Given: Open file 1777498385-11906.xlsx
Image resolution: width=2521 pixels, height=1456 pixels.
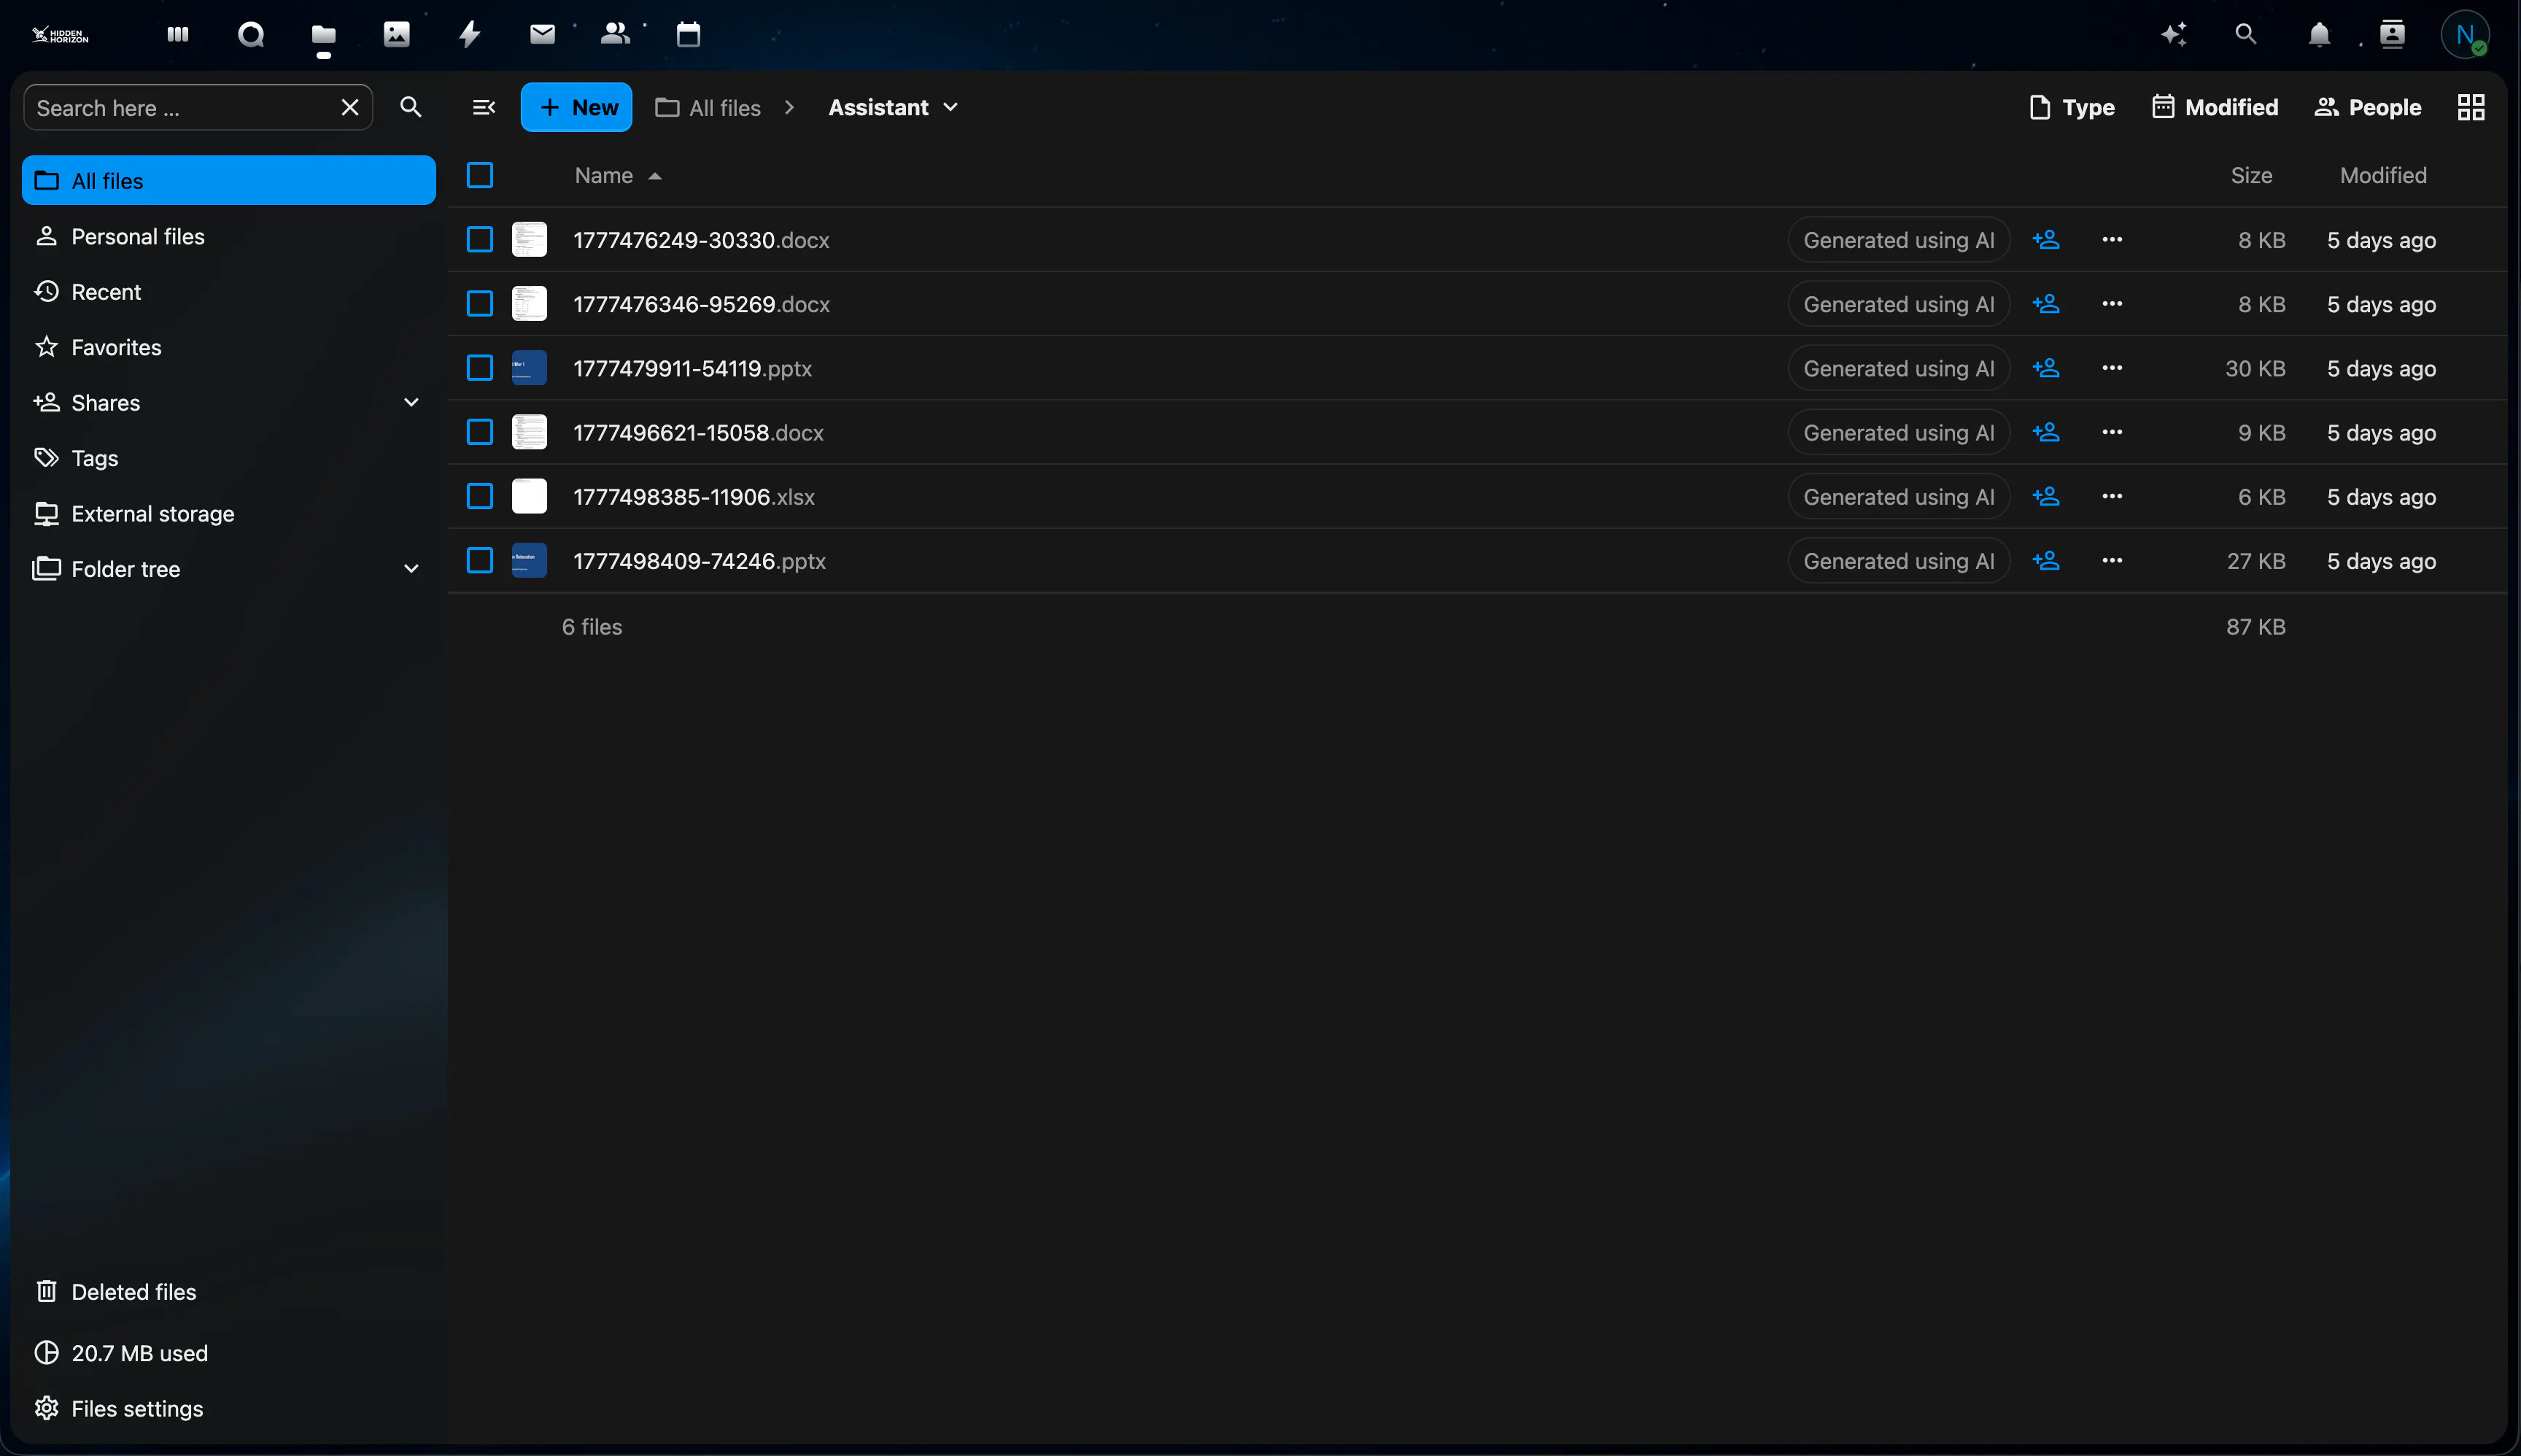Looking at the screenshot, I should pyautogui.click(x=693, y=496).
